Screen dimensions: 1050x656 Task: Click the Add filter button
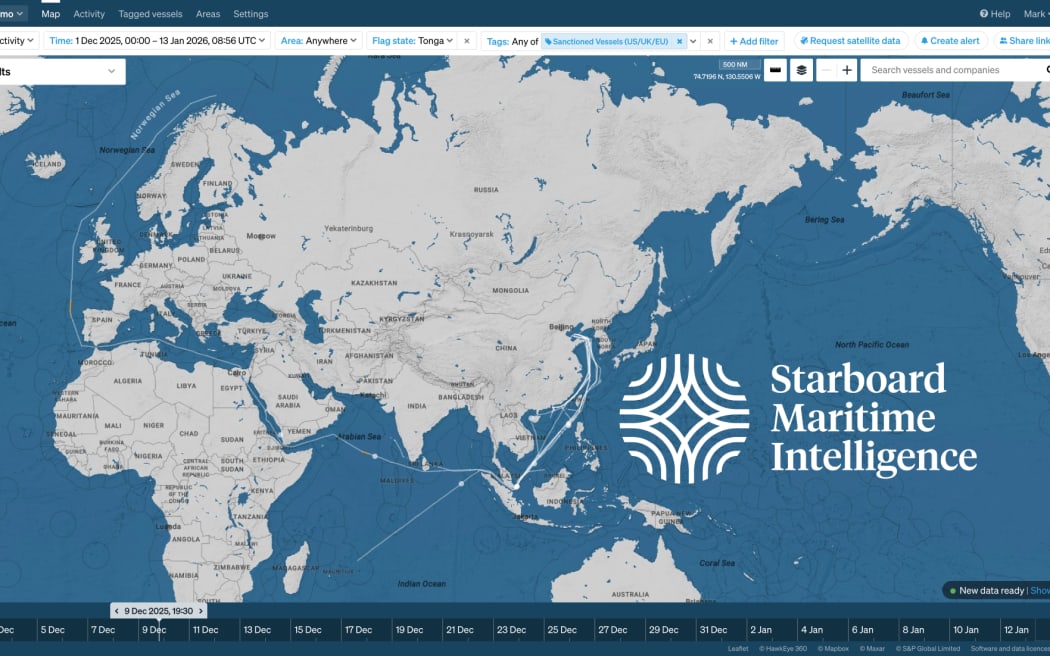point(754,41)
